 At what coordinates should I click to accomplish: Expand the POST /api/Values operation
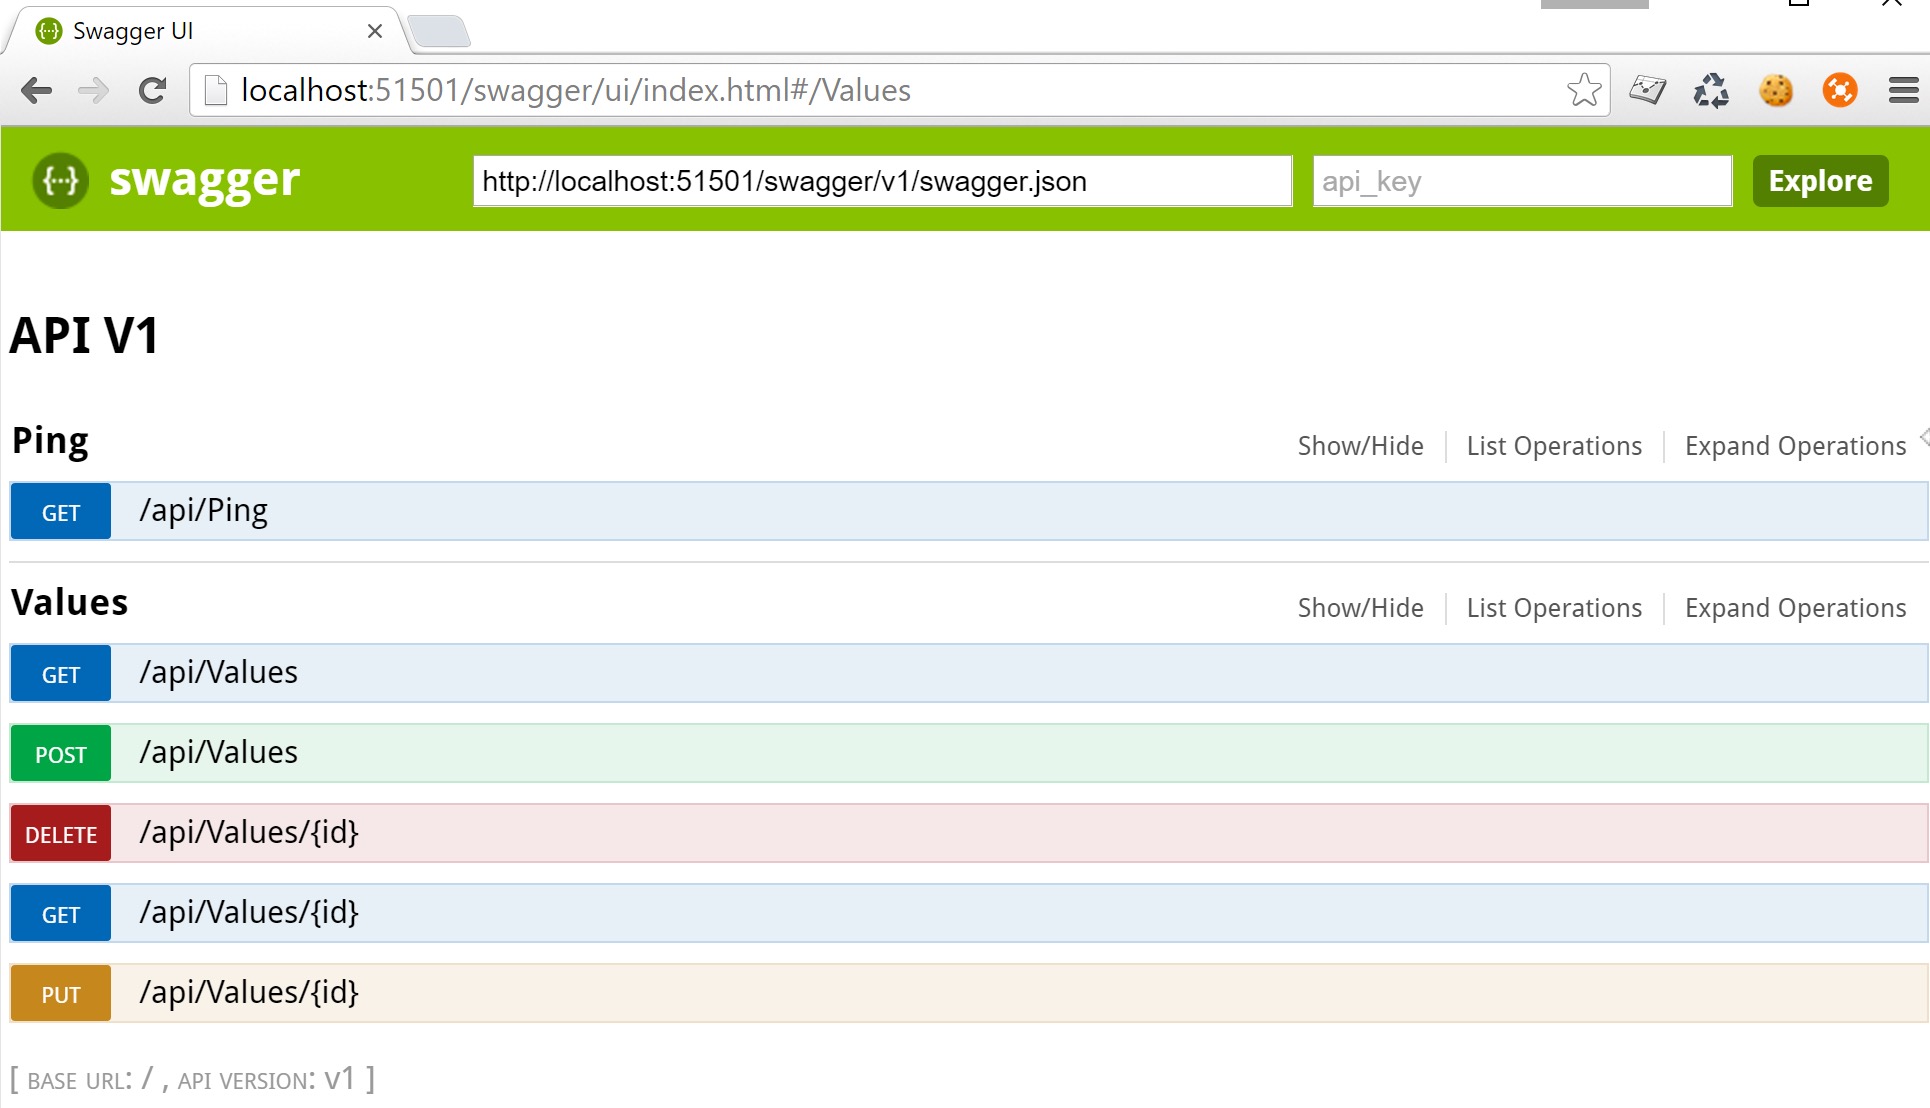[x=218, y=753]
